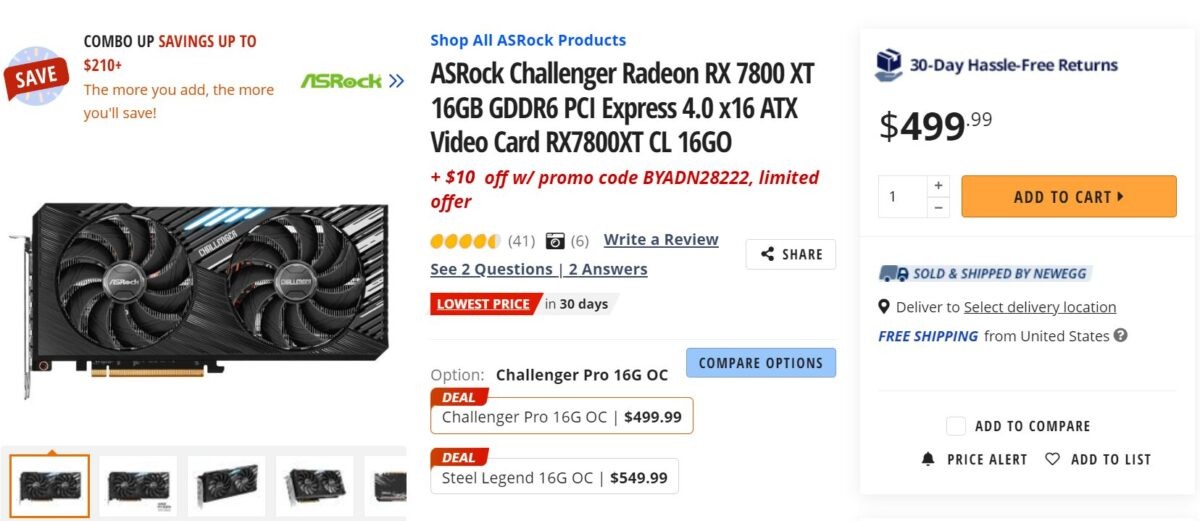Screen dimensions: 1200x521
Task: Click the Share button
Action: [790, 254]
